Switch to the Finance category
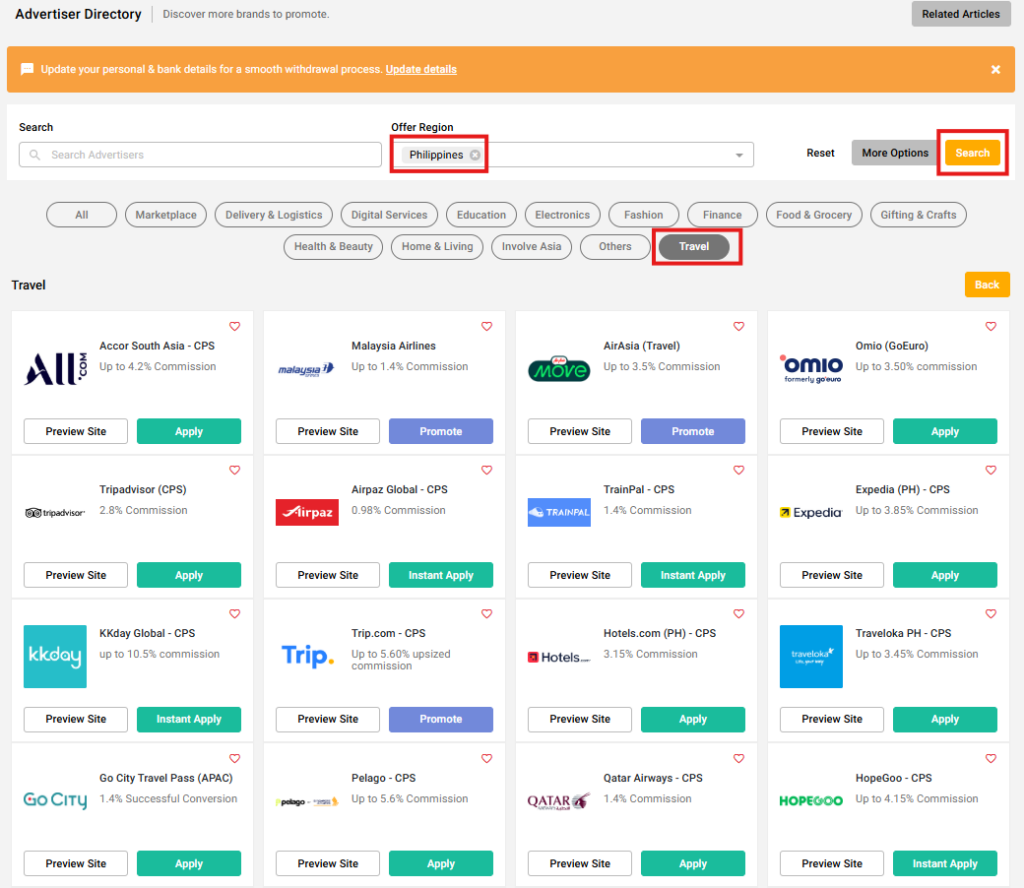The height and width of the screenshot is (888, 1024). (x=722, y=215)
